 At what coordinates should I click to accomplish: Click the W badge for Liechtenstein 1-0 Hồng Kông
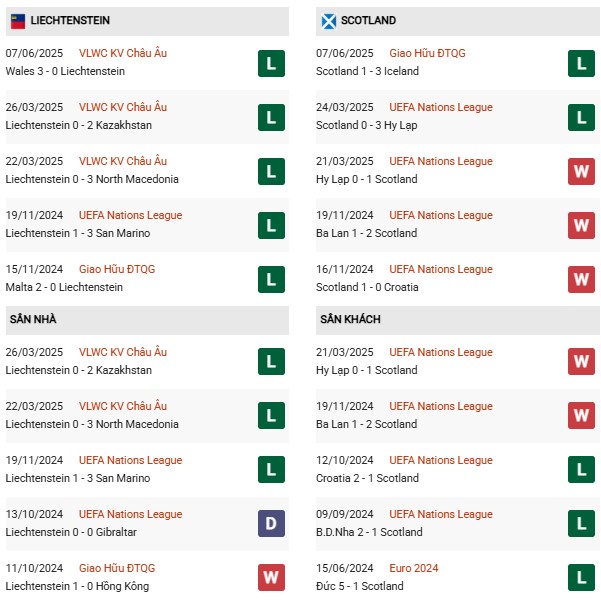(271, 577)
